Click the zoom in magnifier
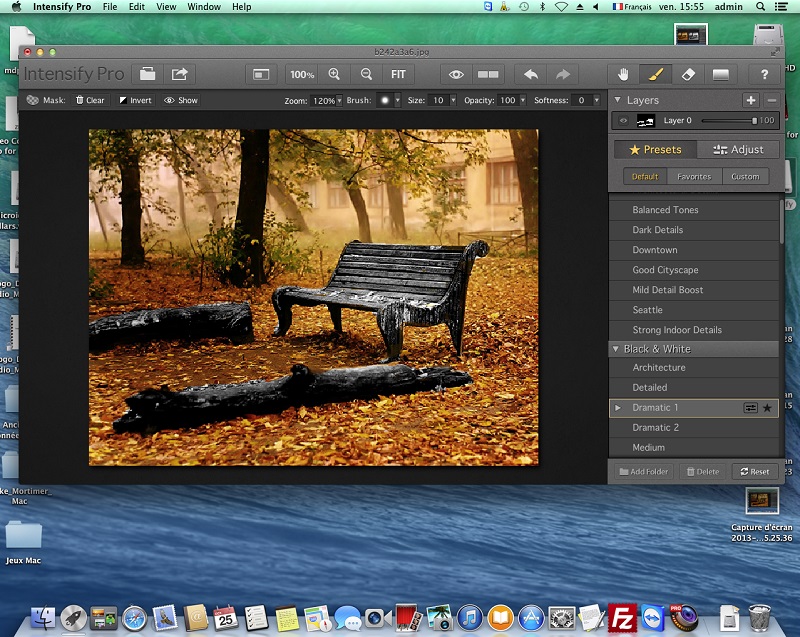 334,74
